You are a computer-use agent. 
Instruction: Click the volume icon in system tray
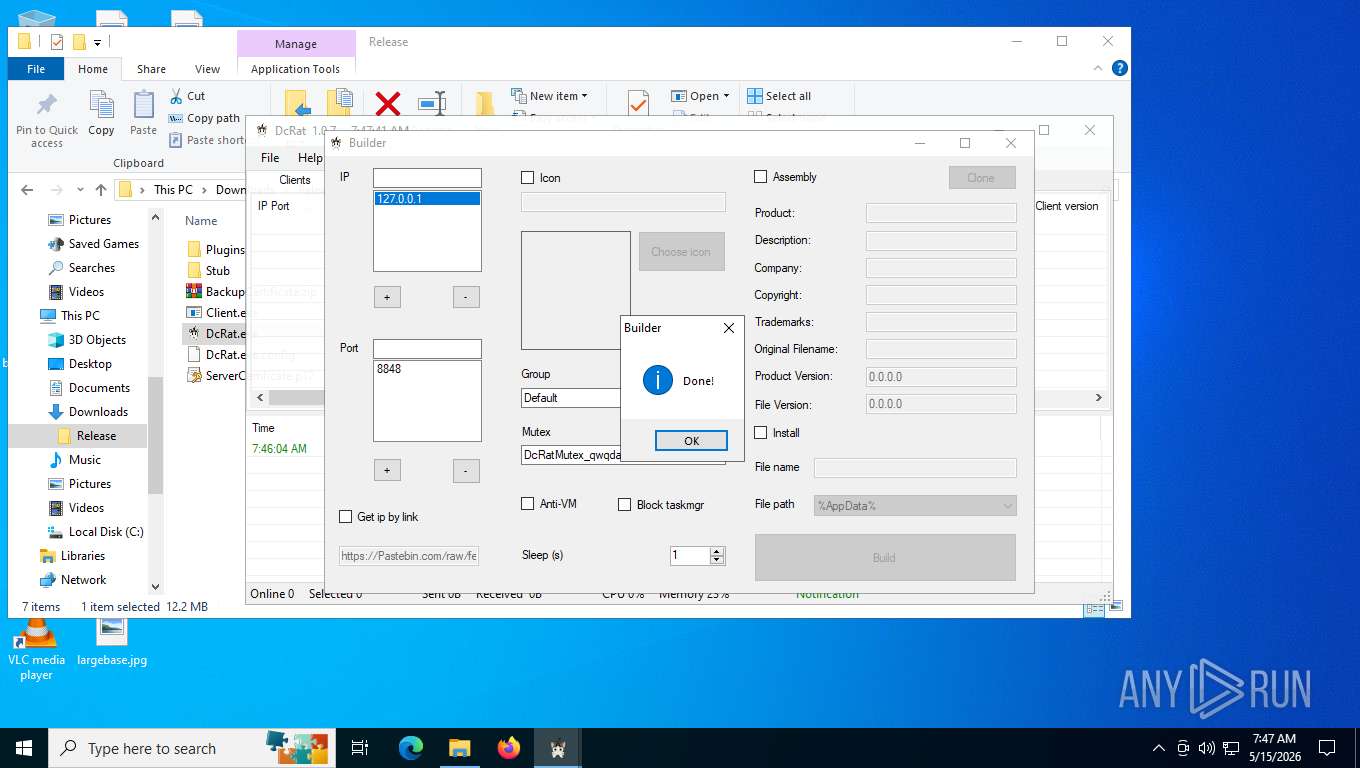click(1206, 748)
